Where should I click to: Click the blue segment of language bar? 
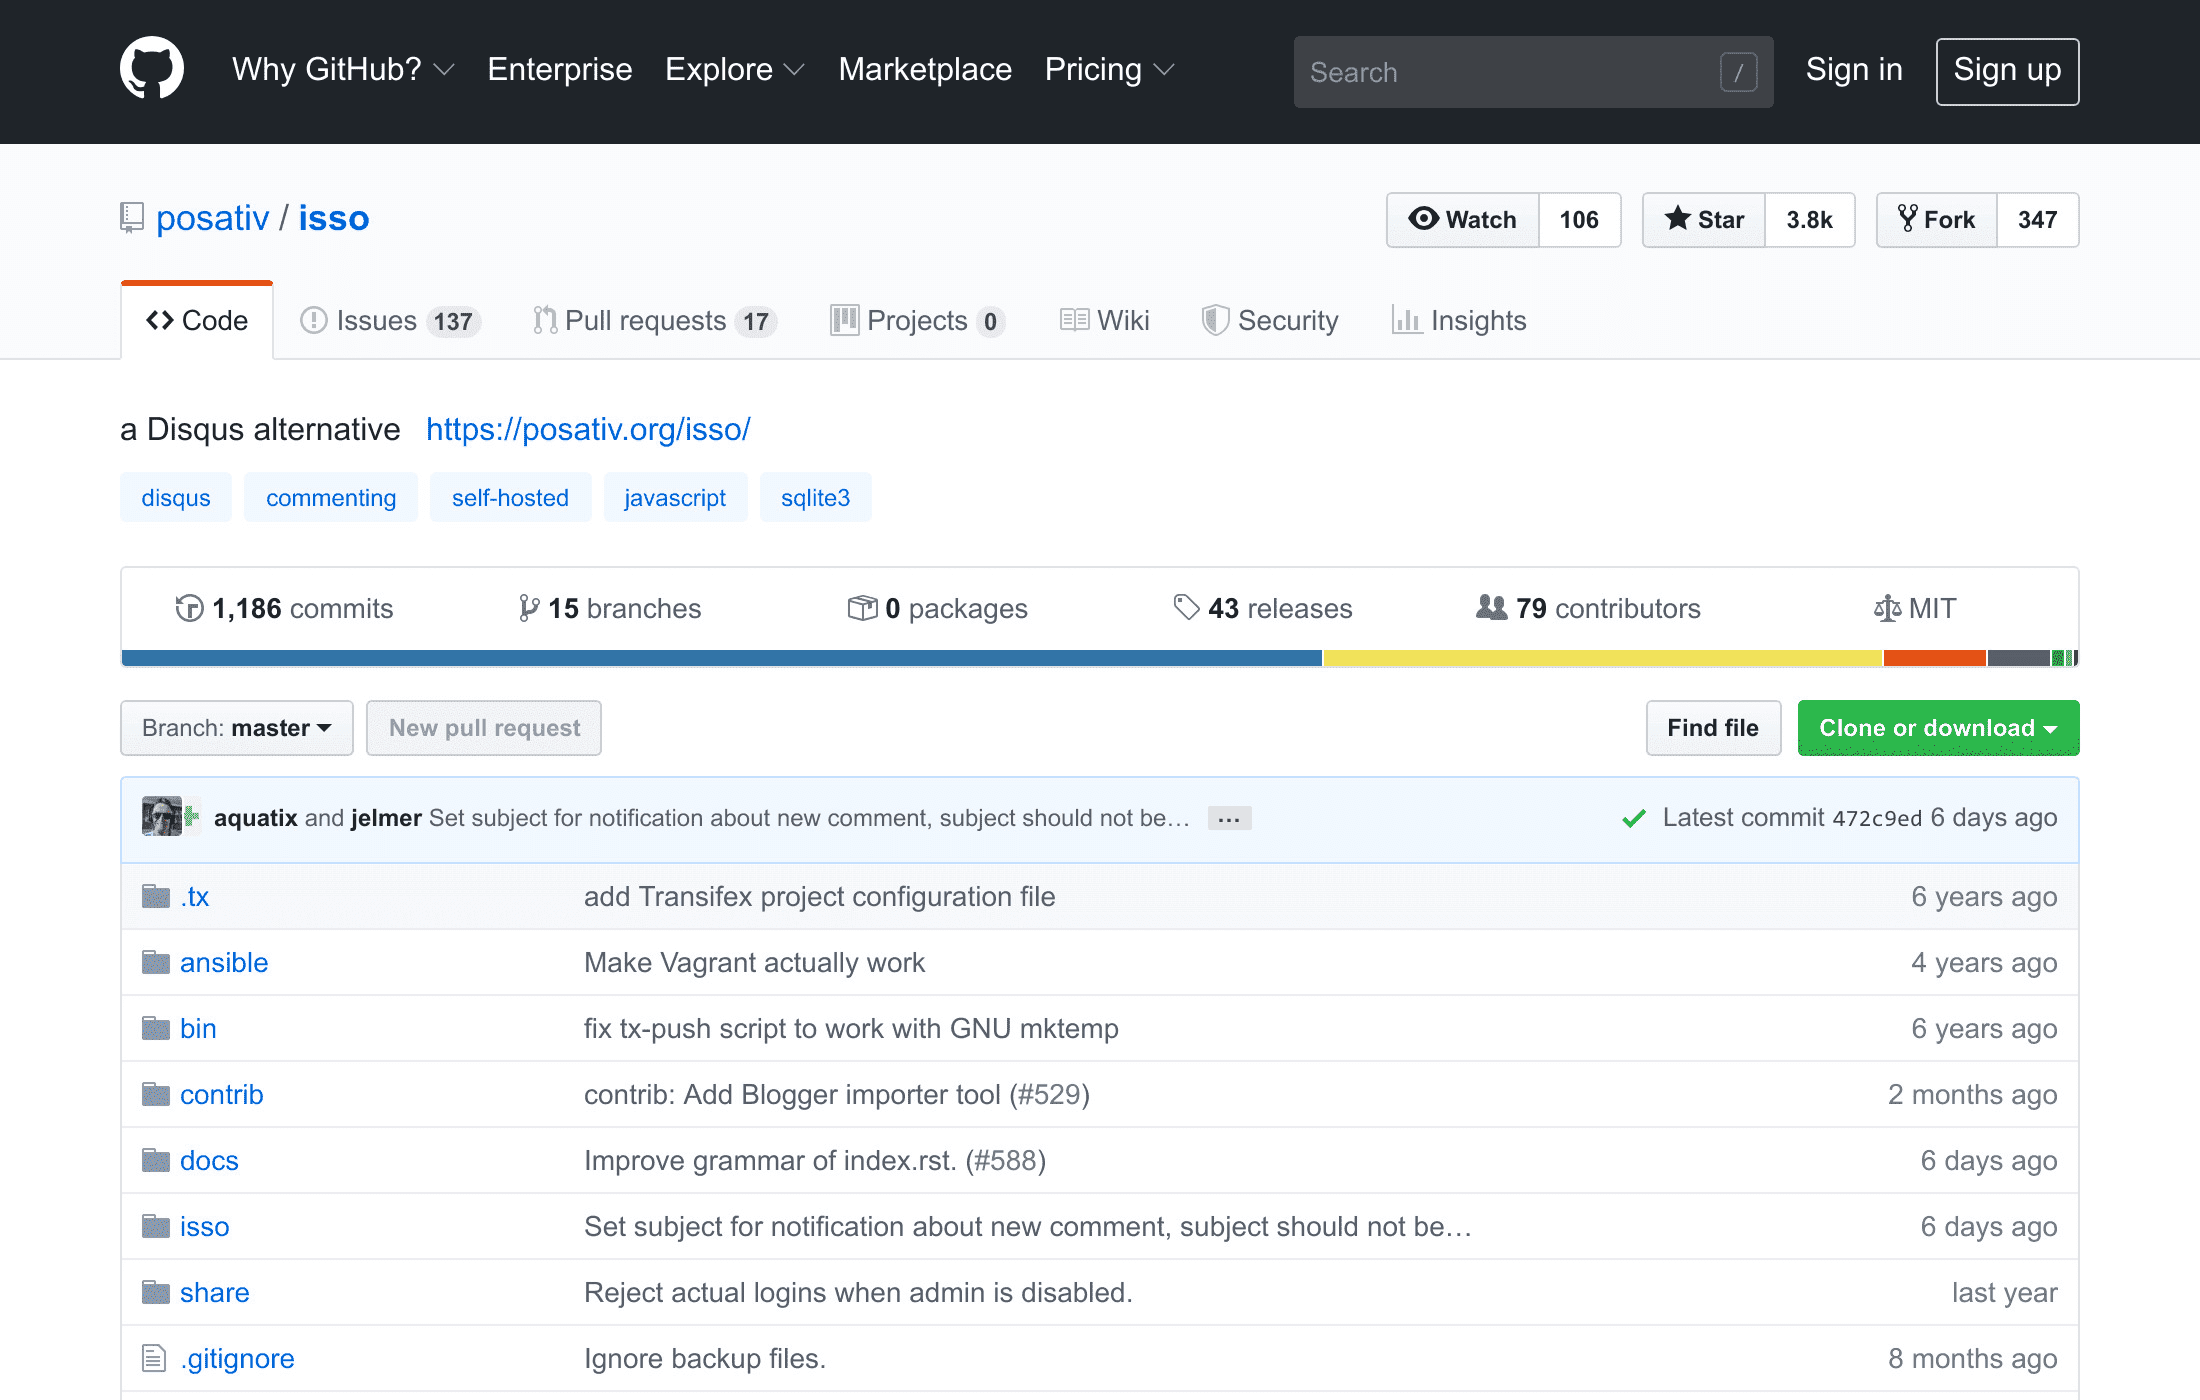(x=721, y=658)
